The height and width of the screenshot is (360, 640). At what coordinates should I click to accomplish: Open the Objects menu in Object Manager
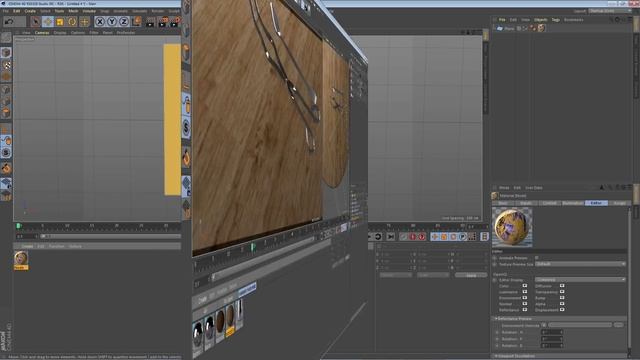[540, 20]
